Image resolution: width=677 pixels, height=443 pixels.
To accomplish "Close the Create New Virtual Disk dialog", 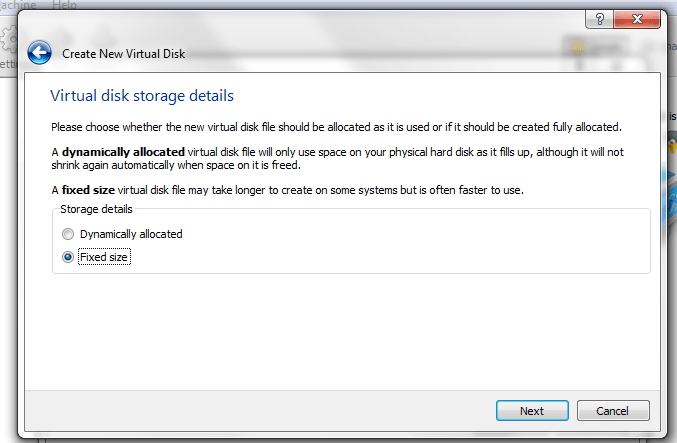I will tap(637, 19).
